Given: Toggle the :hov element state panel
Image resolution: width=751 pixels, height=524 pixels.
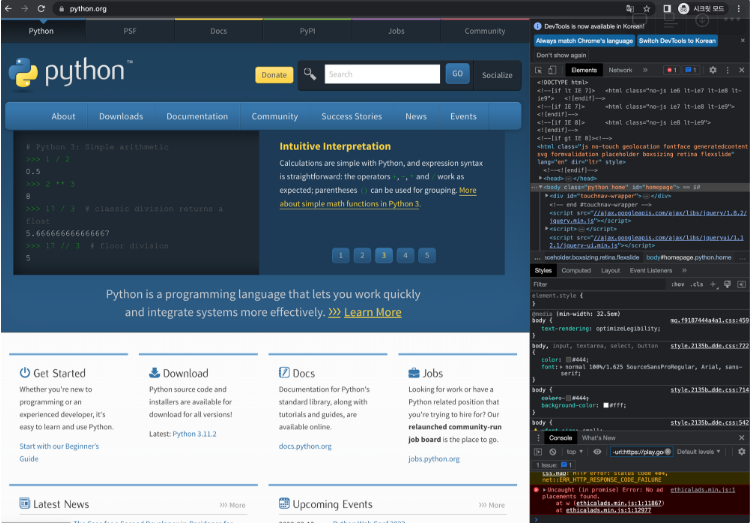Looking at the screenshot, I should [x=677, y=284].
